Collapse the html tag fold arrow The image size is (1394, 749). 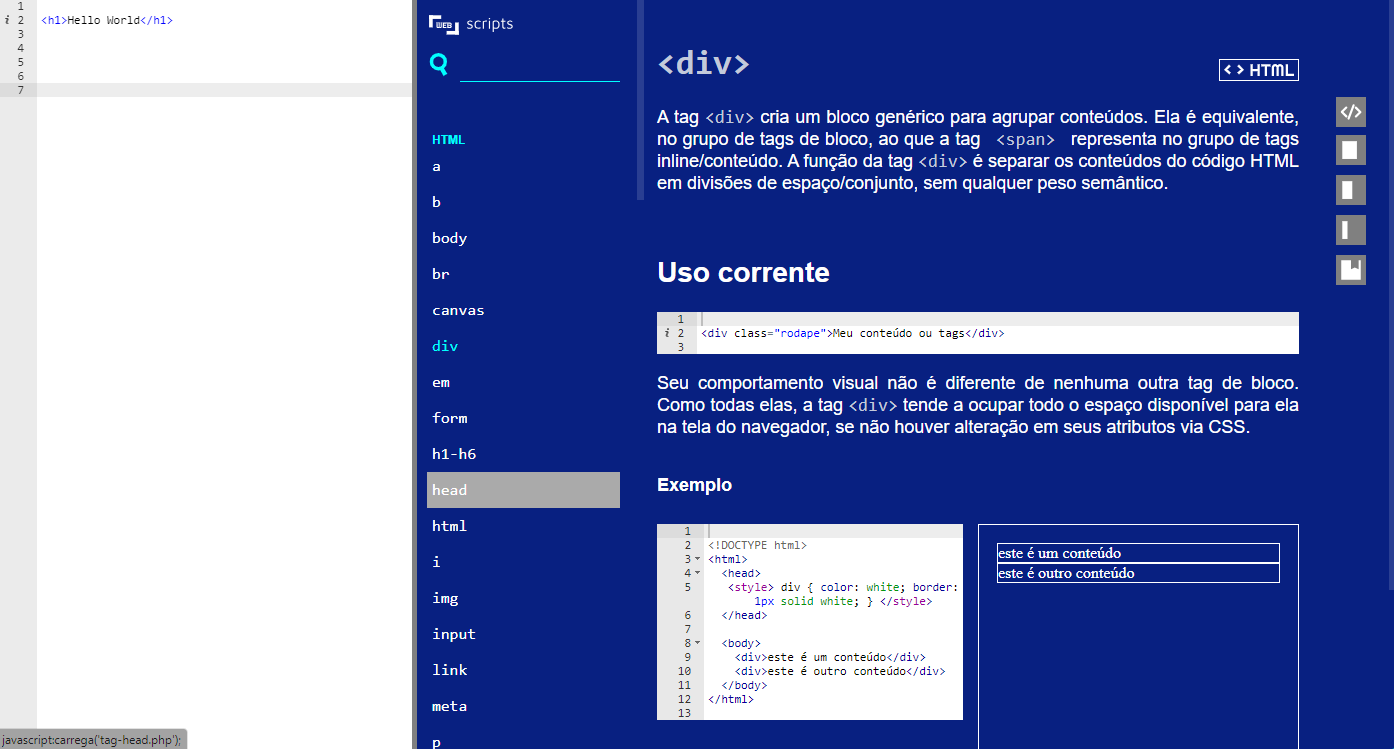(x=698, y=559)
